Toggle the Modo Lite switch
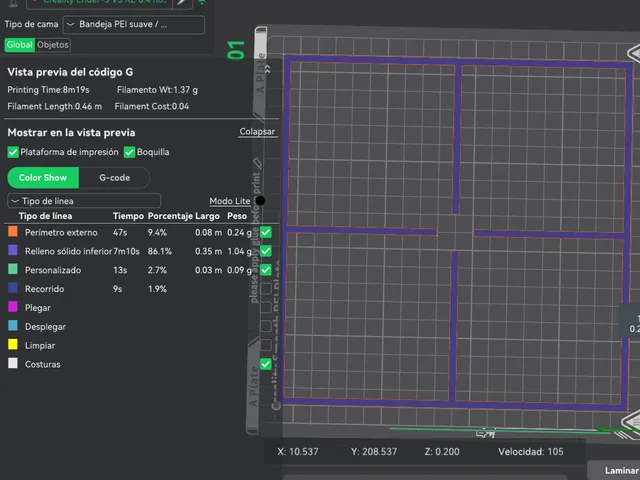The height and width of the screenshot is (480, 640). coord(260,201)
